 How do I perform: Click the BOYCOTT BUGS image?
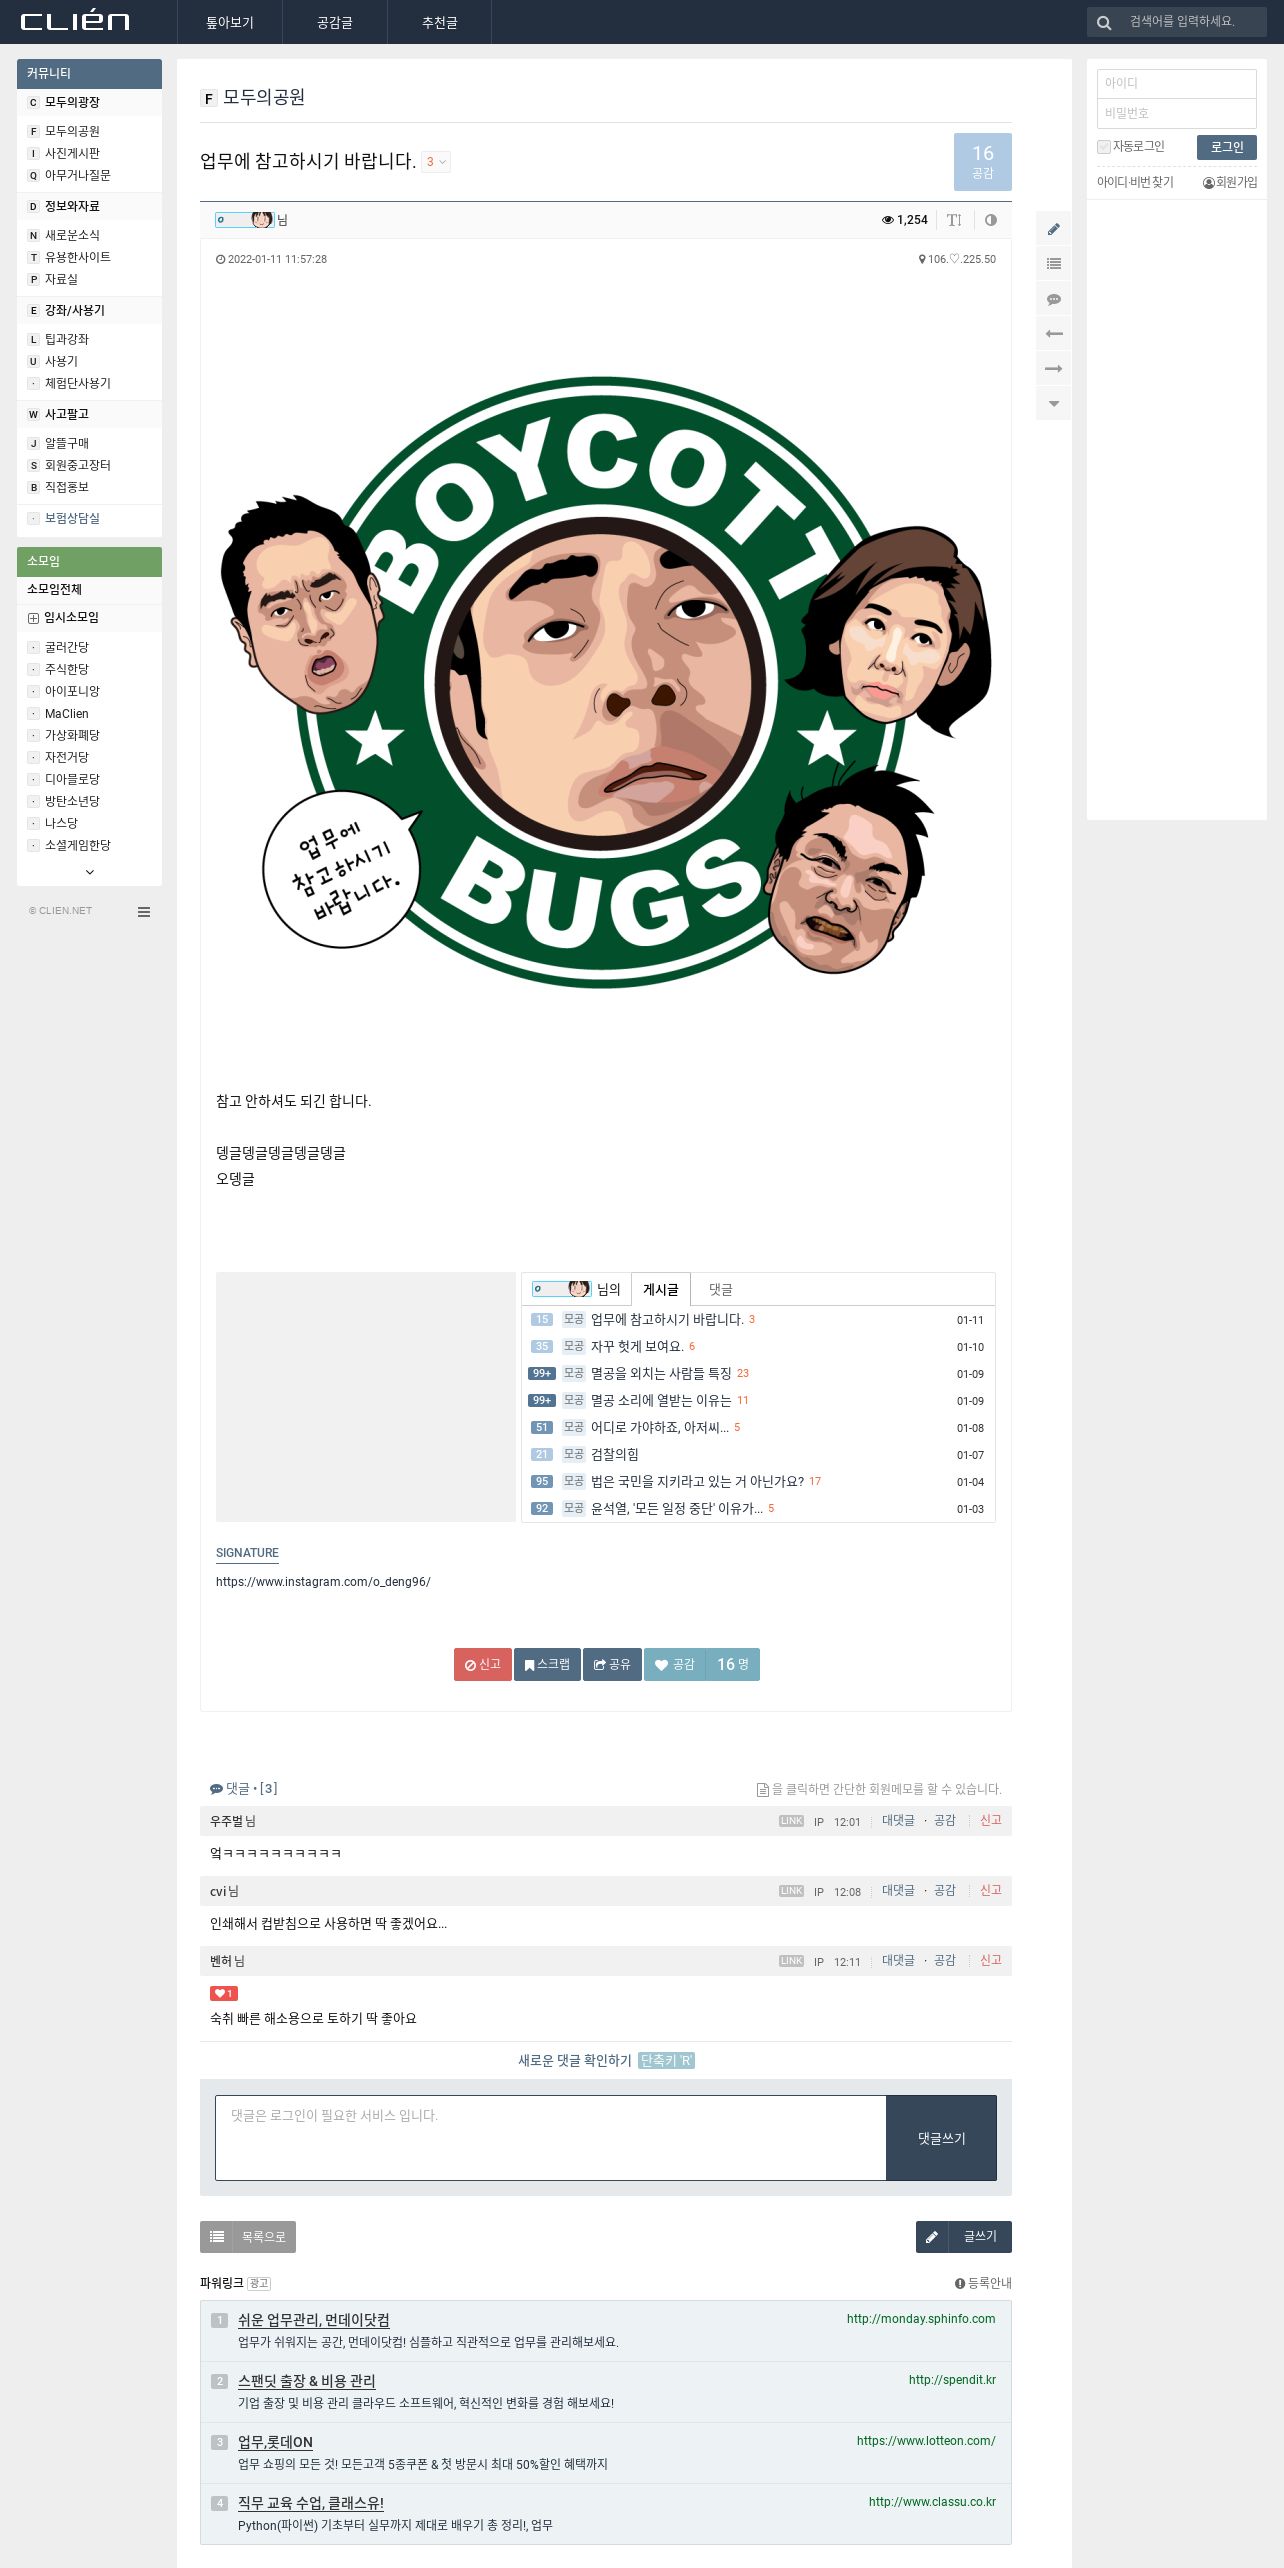(x=606, y=682)
